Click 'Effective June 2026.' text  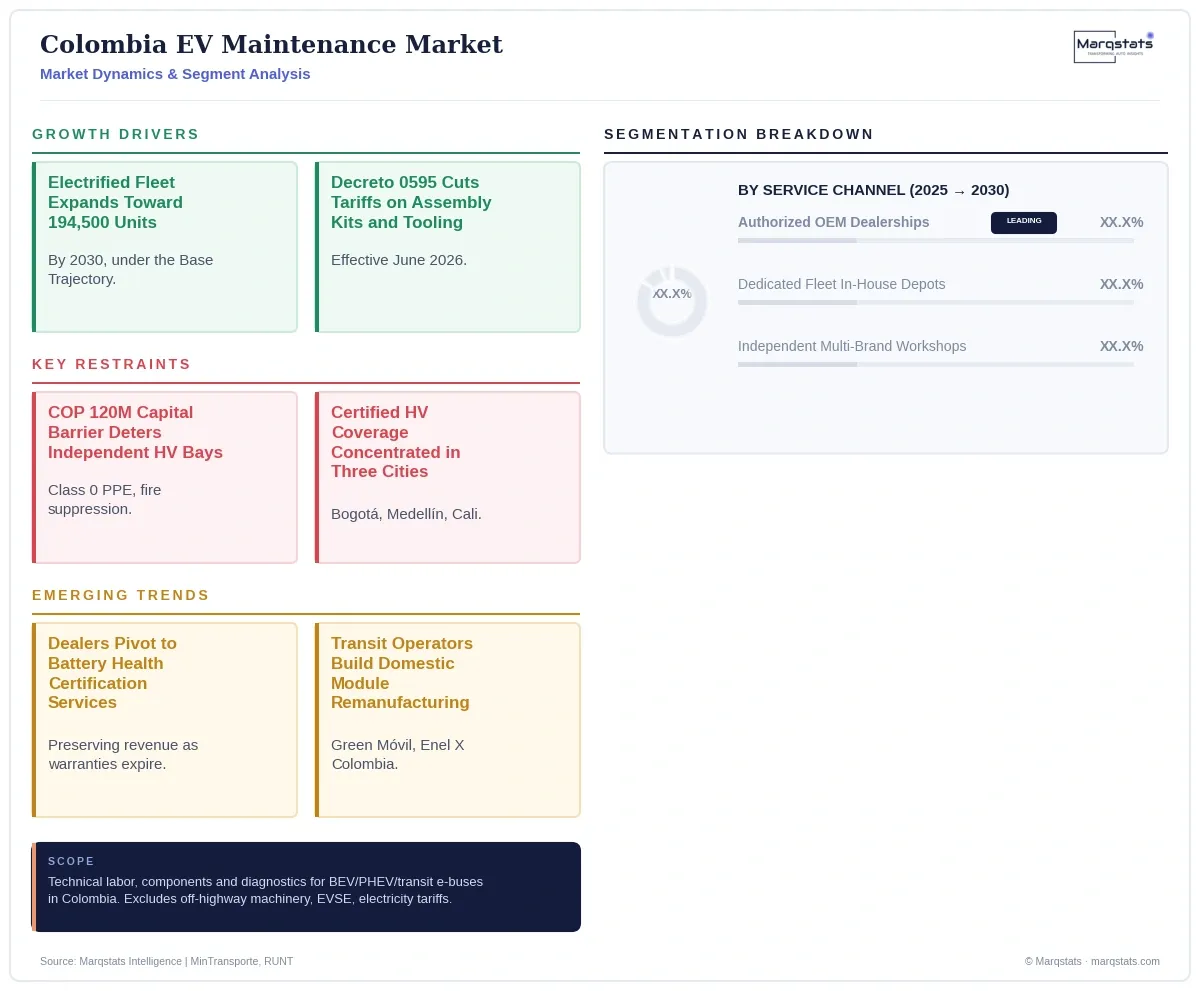click(399, 260)
